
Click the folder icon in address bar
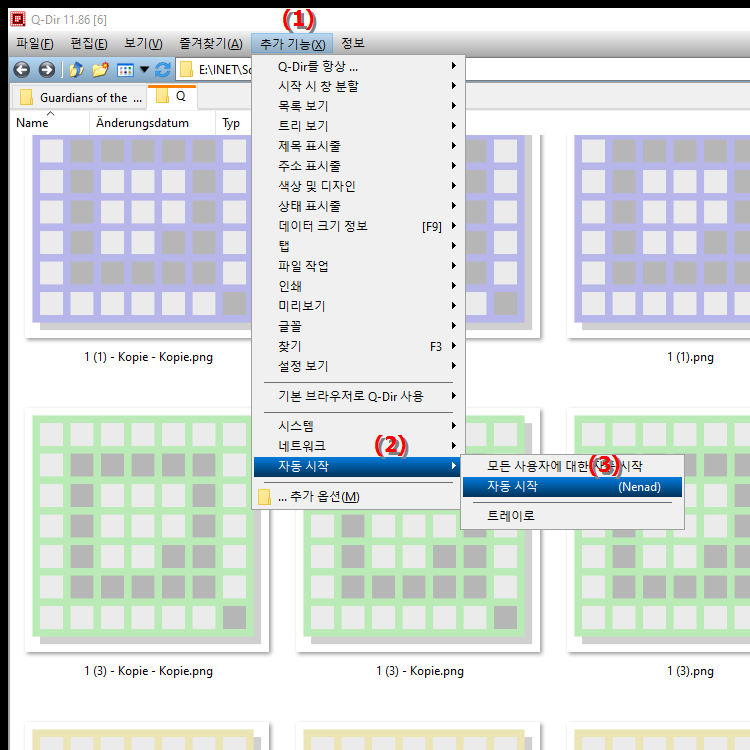[186, 70]
